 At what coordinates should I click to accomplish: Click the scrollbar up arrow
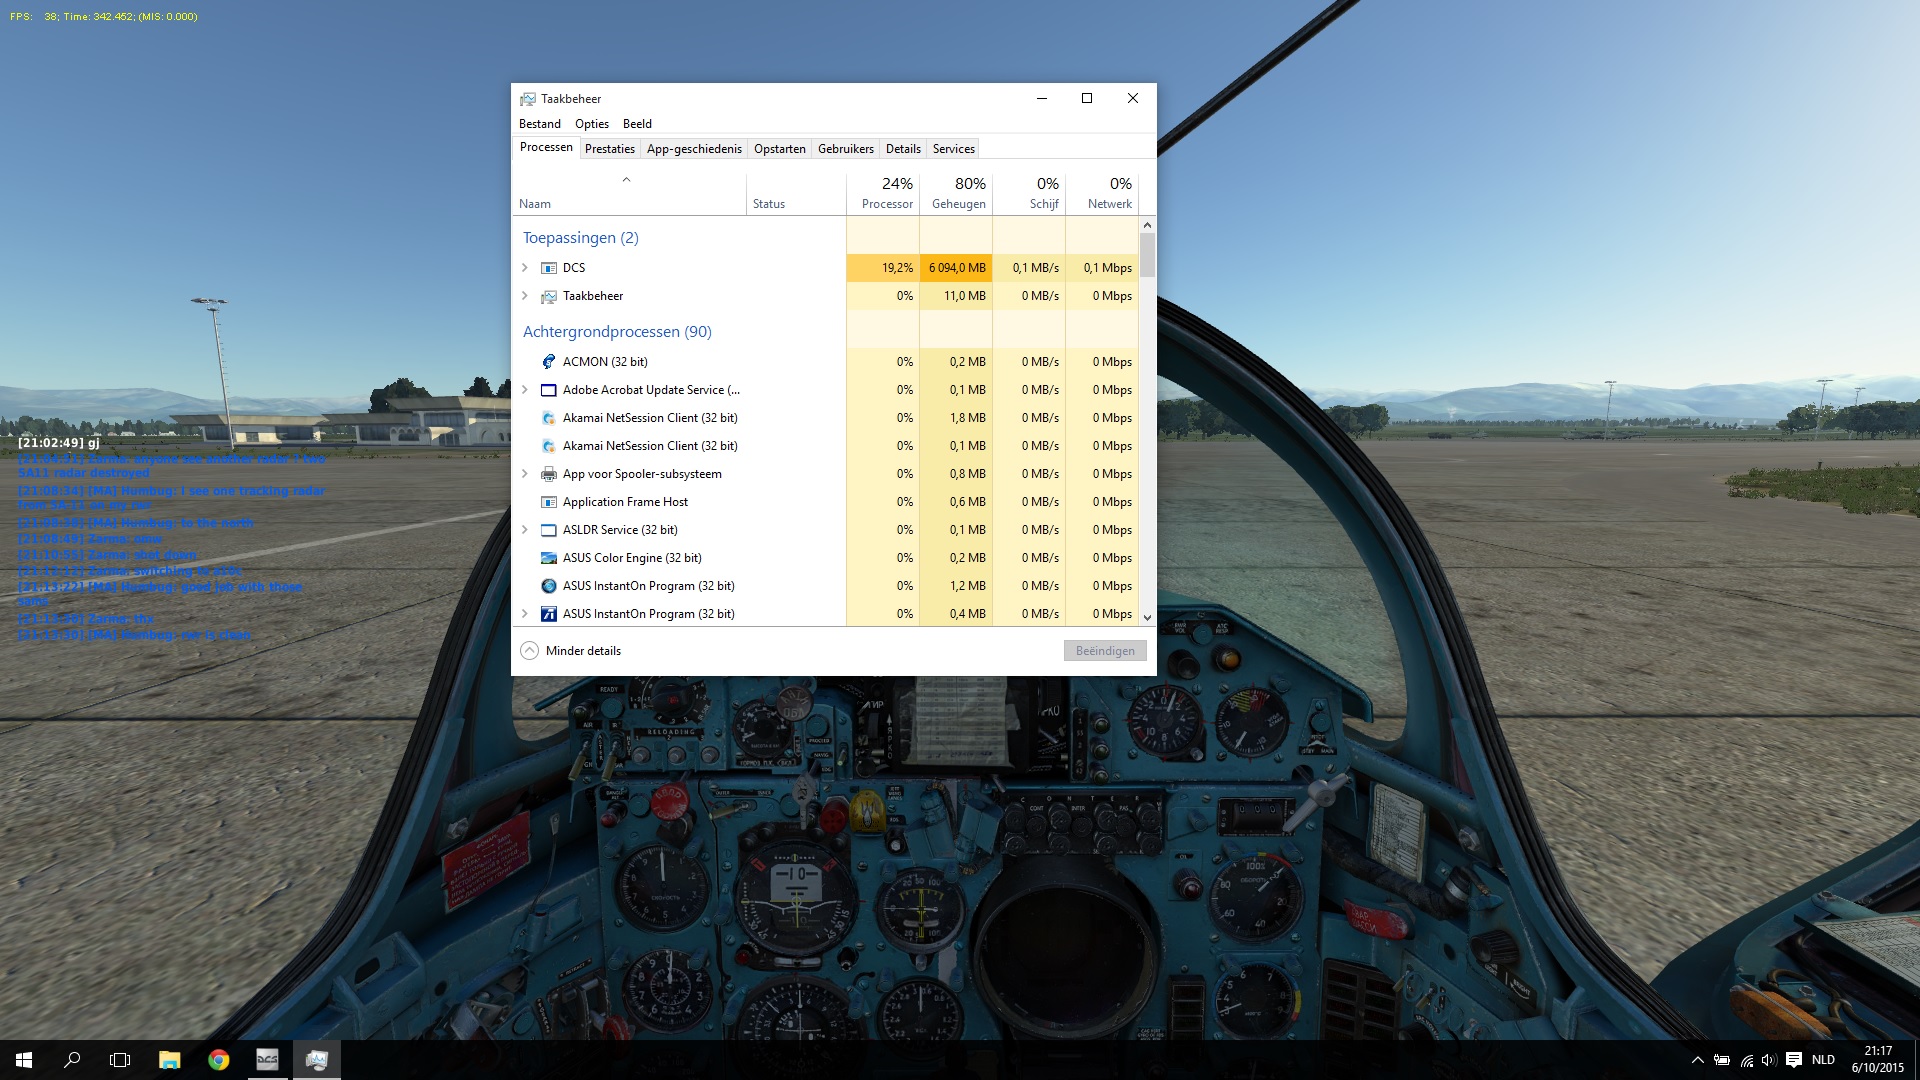point(1147,225)
